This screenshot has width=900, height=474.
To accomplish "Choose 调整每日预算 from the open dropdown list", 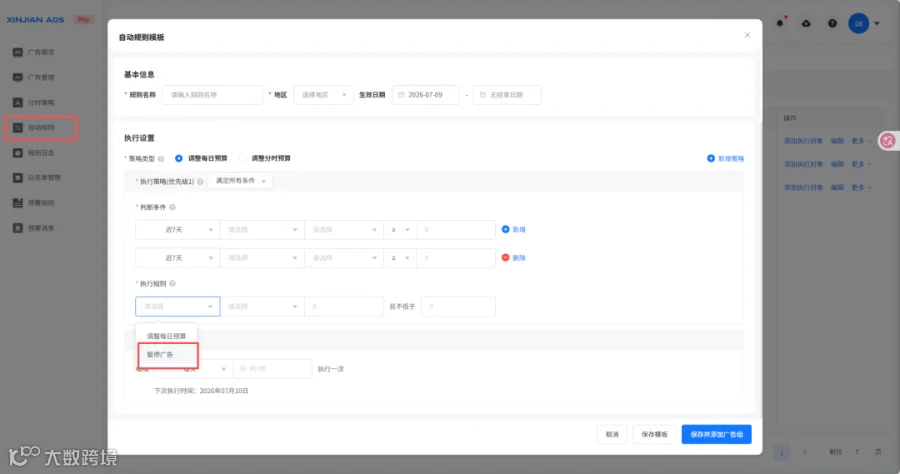I will [x=166, y=336].
